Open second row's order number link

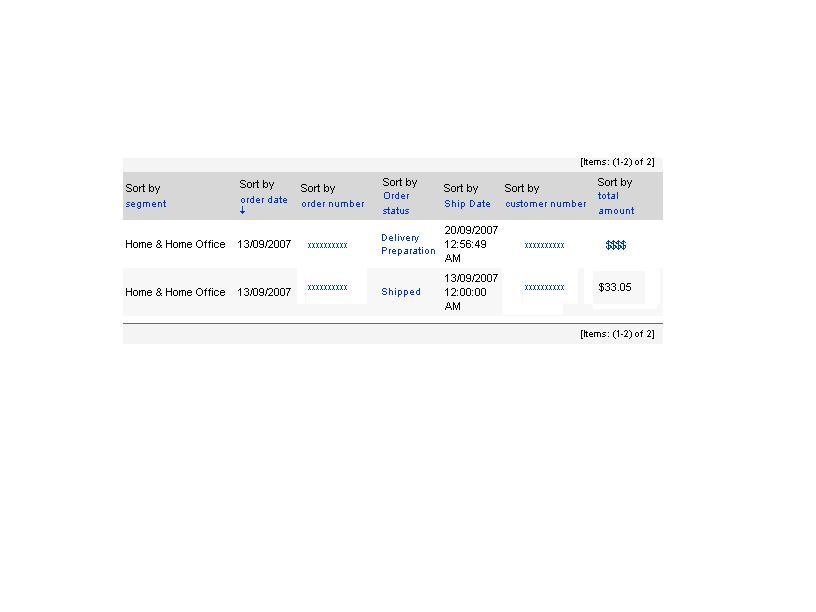(x=327, y=287)
